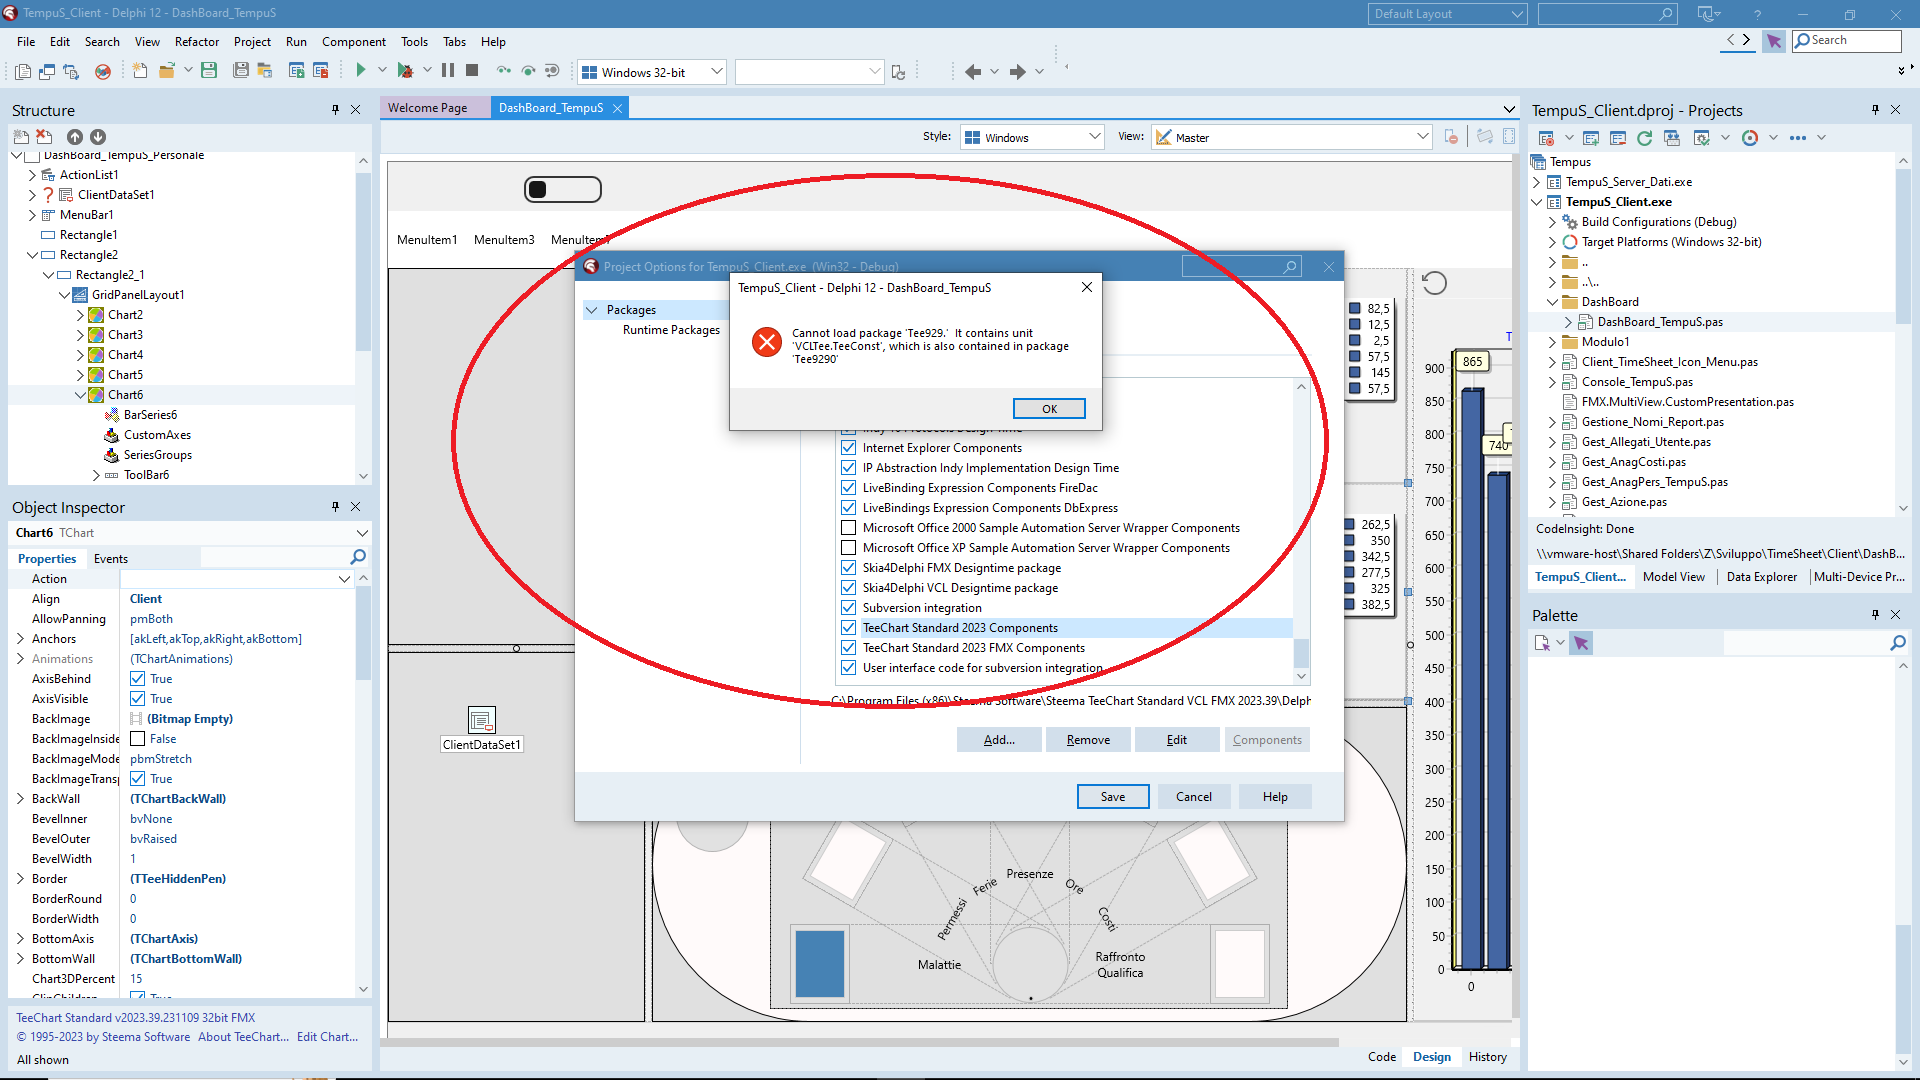Click Save in the Project Options dialog

[1113, 797]
